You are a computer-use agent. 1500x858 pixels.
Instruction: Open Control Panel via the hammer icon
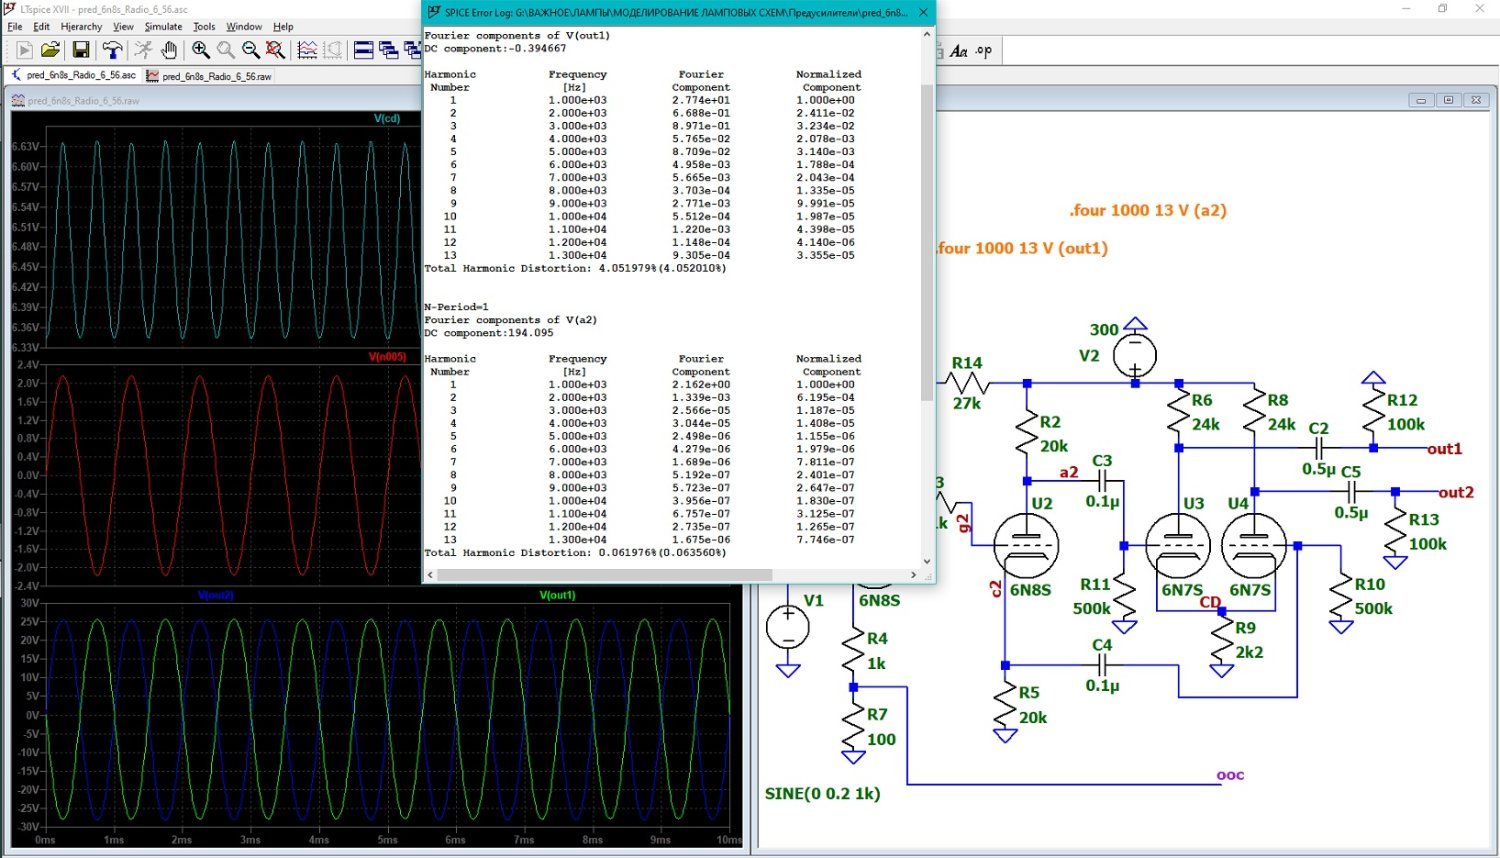coord(112,50)
